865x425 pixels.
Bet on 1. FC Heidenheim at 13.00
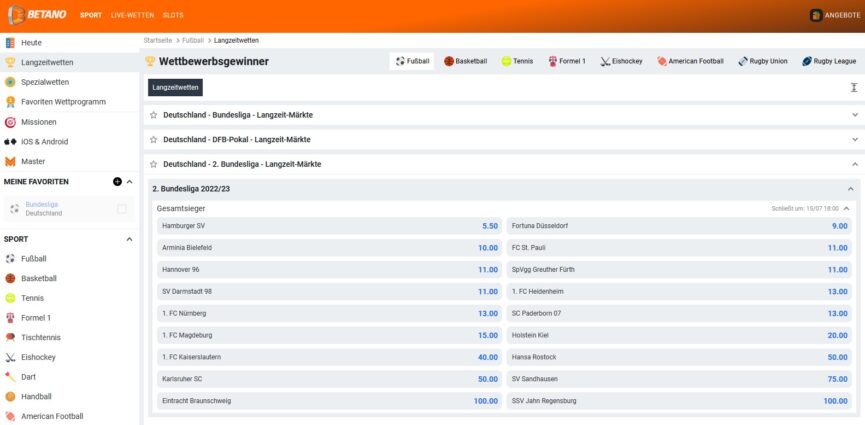pyautogui.click(x=679, y=291)
